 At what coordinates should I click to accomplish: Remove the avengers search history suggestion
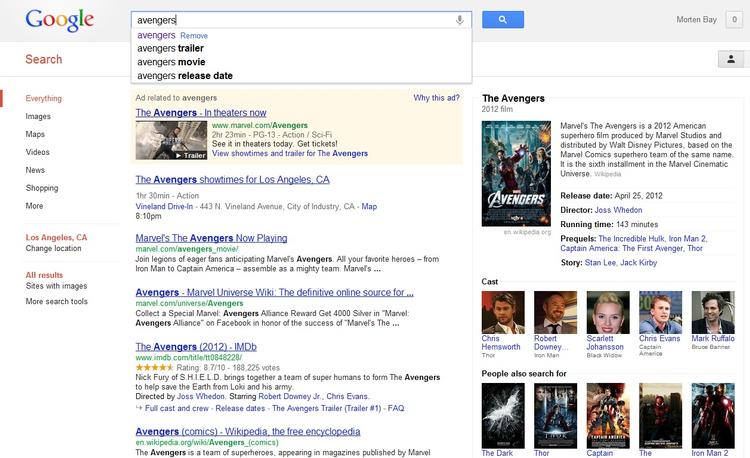(194, 35)
